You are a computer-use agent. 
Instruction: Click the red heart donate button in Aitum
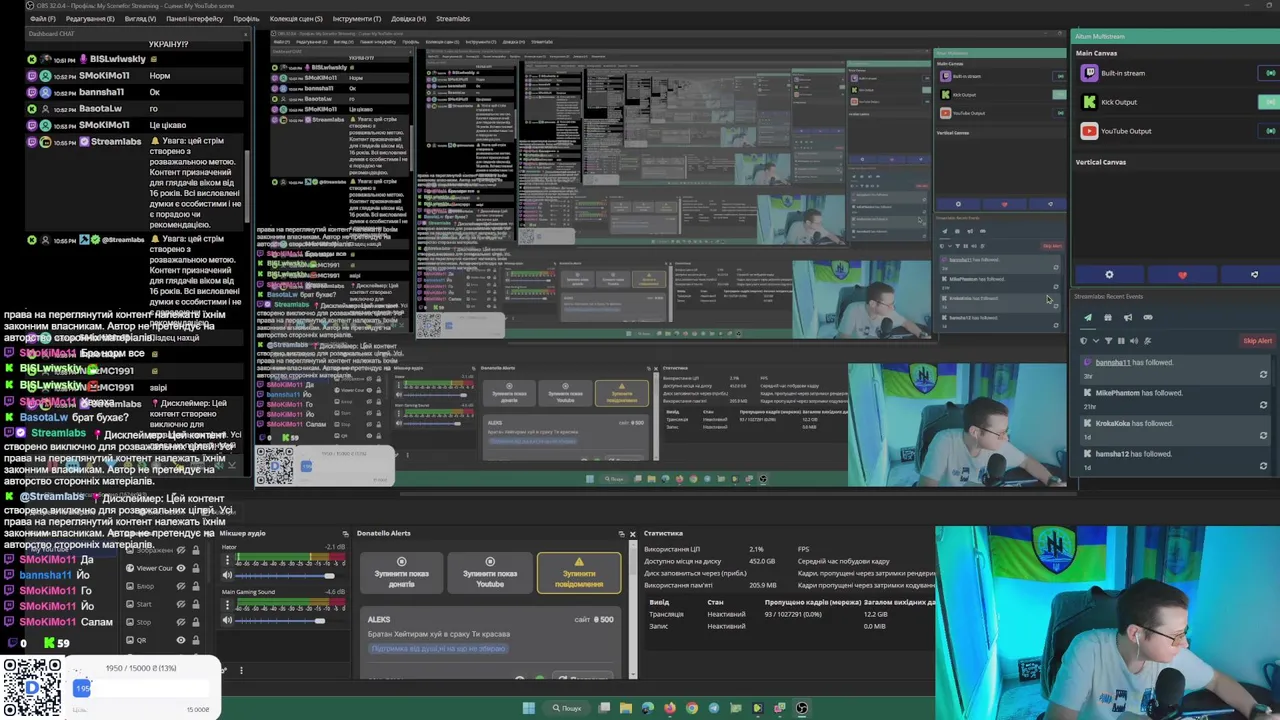[1182, 275]
